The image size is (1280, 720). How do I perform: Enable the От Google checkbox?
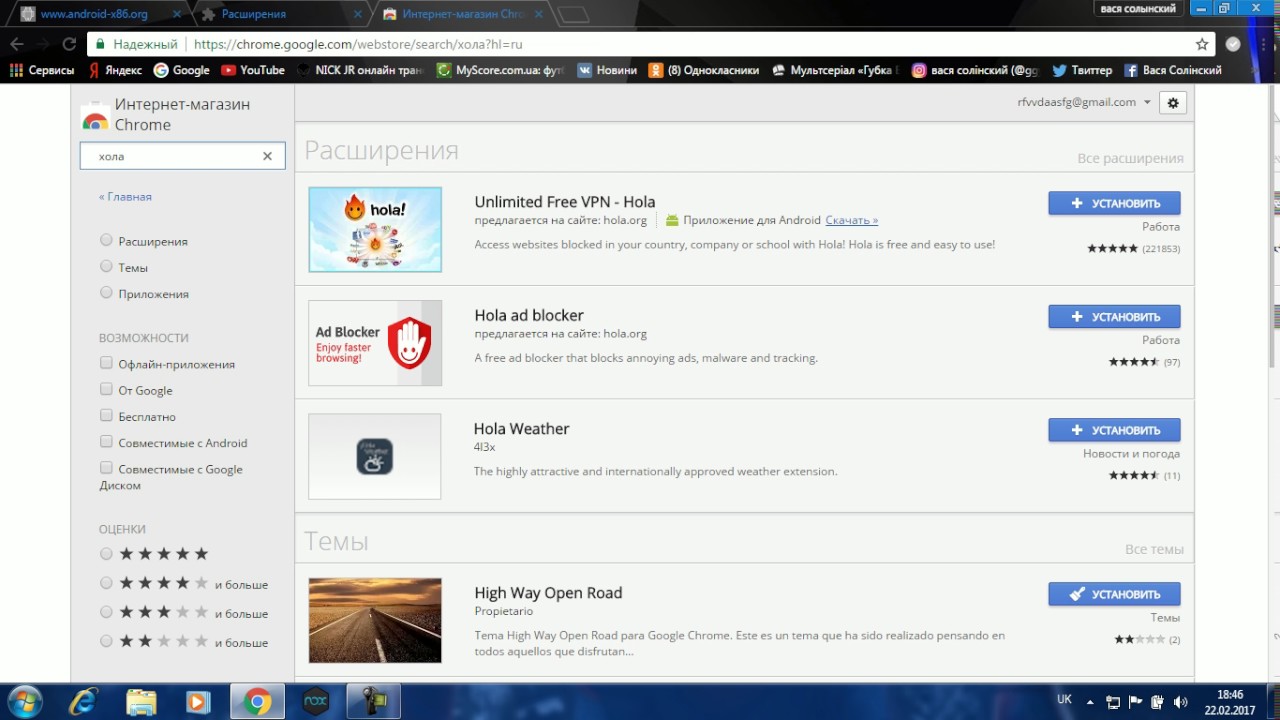(x=106, y=389)
